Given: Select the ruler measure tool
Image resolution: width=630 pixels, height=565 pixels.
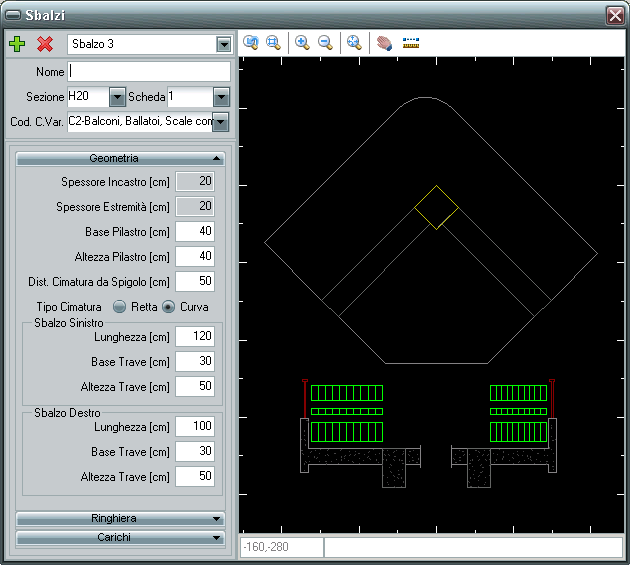Looking at the screenshot, I should coord(411,43).
